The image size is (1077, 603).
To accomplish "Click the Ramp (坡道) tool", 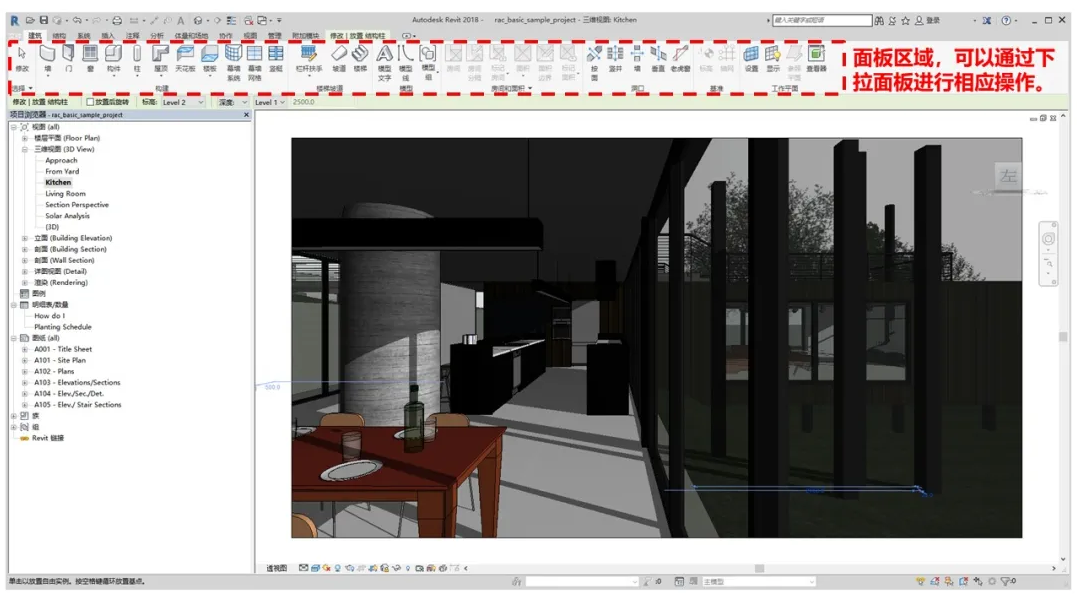I will tap(339, 58).
